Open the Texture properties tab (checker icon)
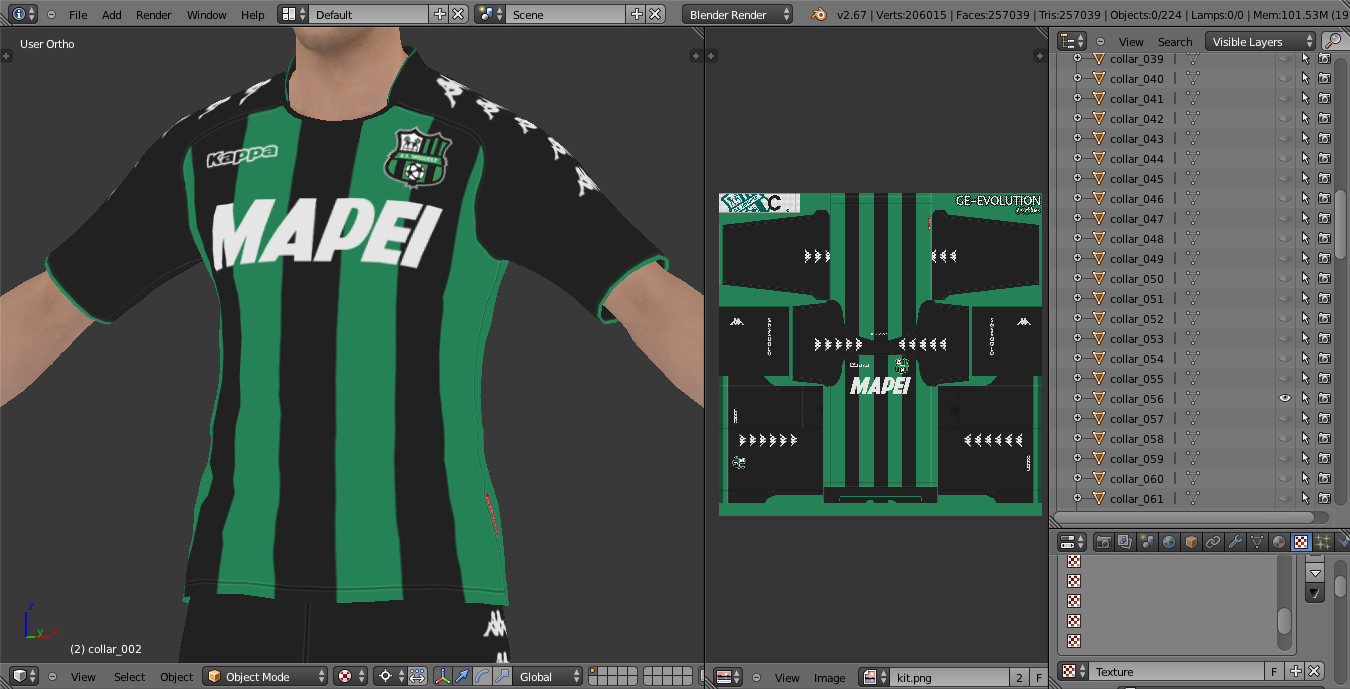 coord(1301,542)
